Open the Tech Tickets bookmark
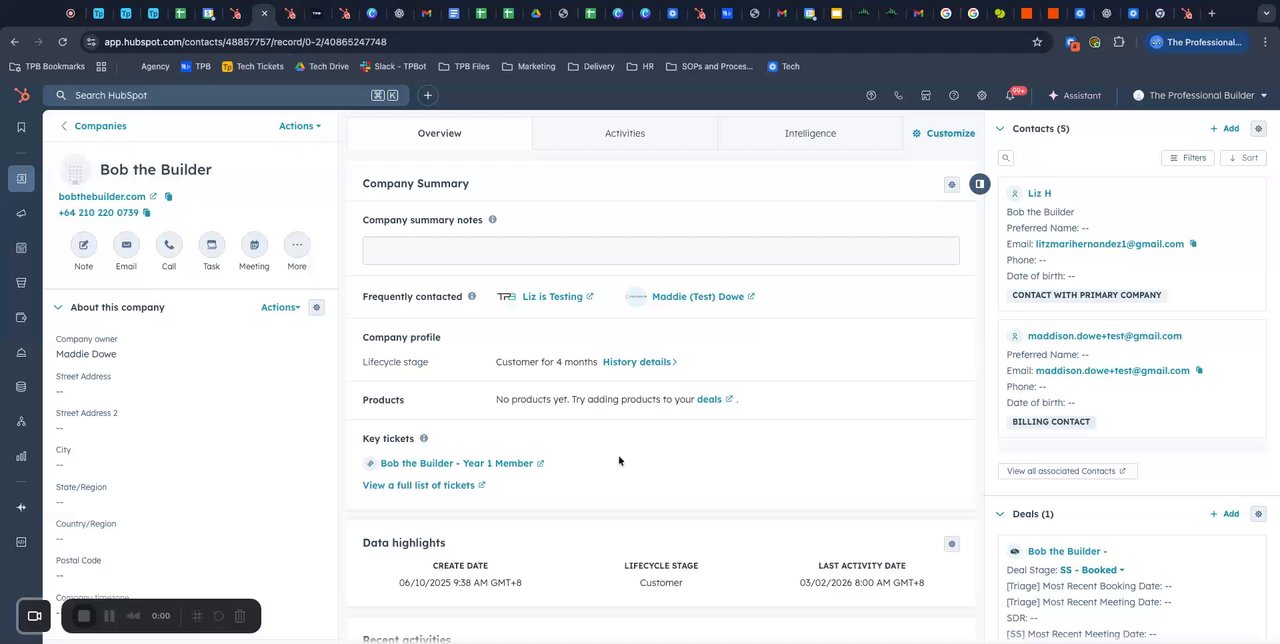The width and height of the screenshot is (1280, 644). coord(252,66)
